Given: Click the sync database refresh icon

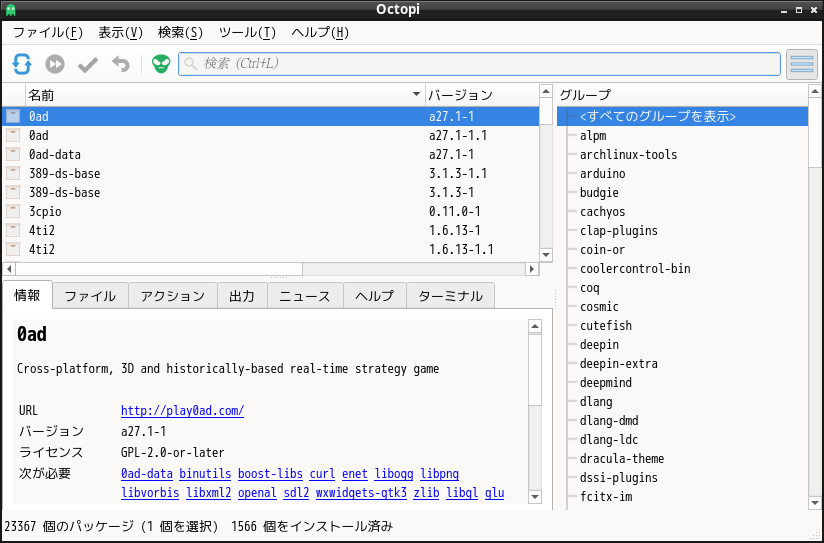Looking at the screenshot, I should point(22,64).
